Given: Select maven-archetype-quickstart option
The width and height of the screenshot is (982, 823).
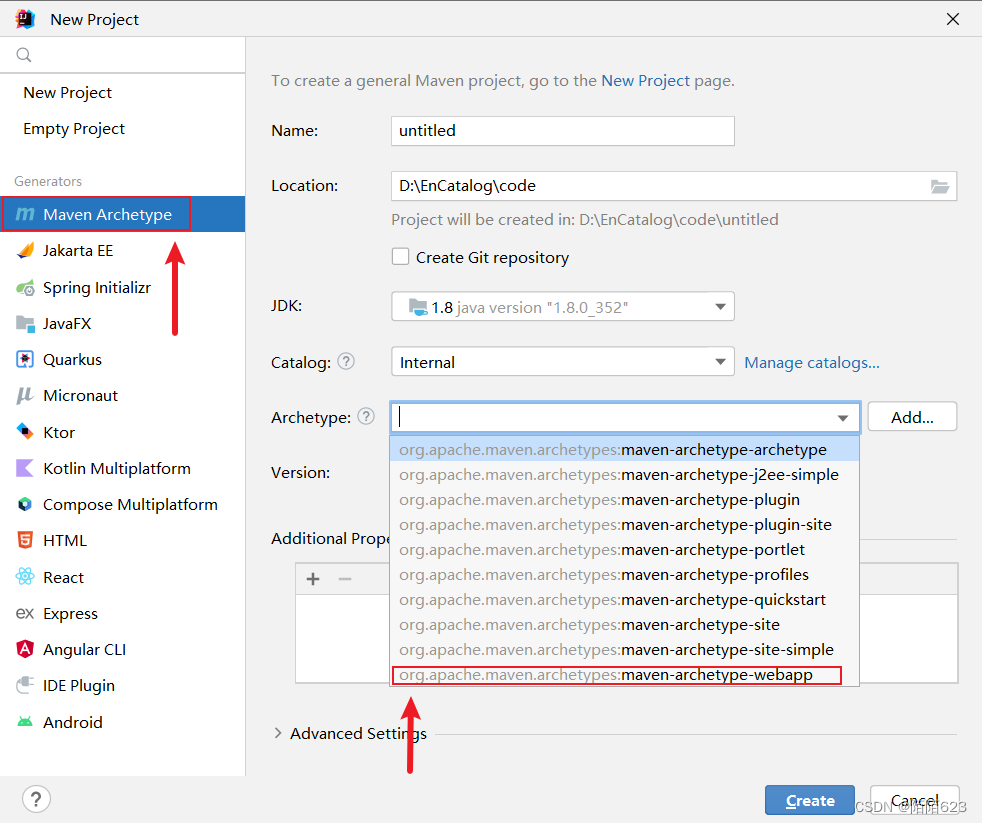Looking at the screenshot, I should pos(624,600).
